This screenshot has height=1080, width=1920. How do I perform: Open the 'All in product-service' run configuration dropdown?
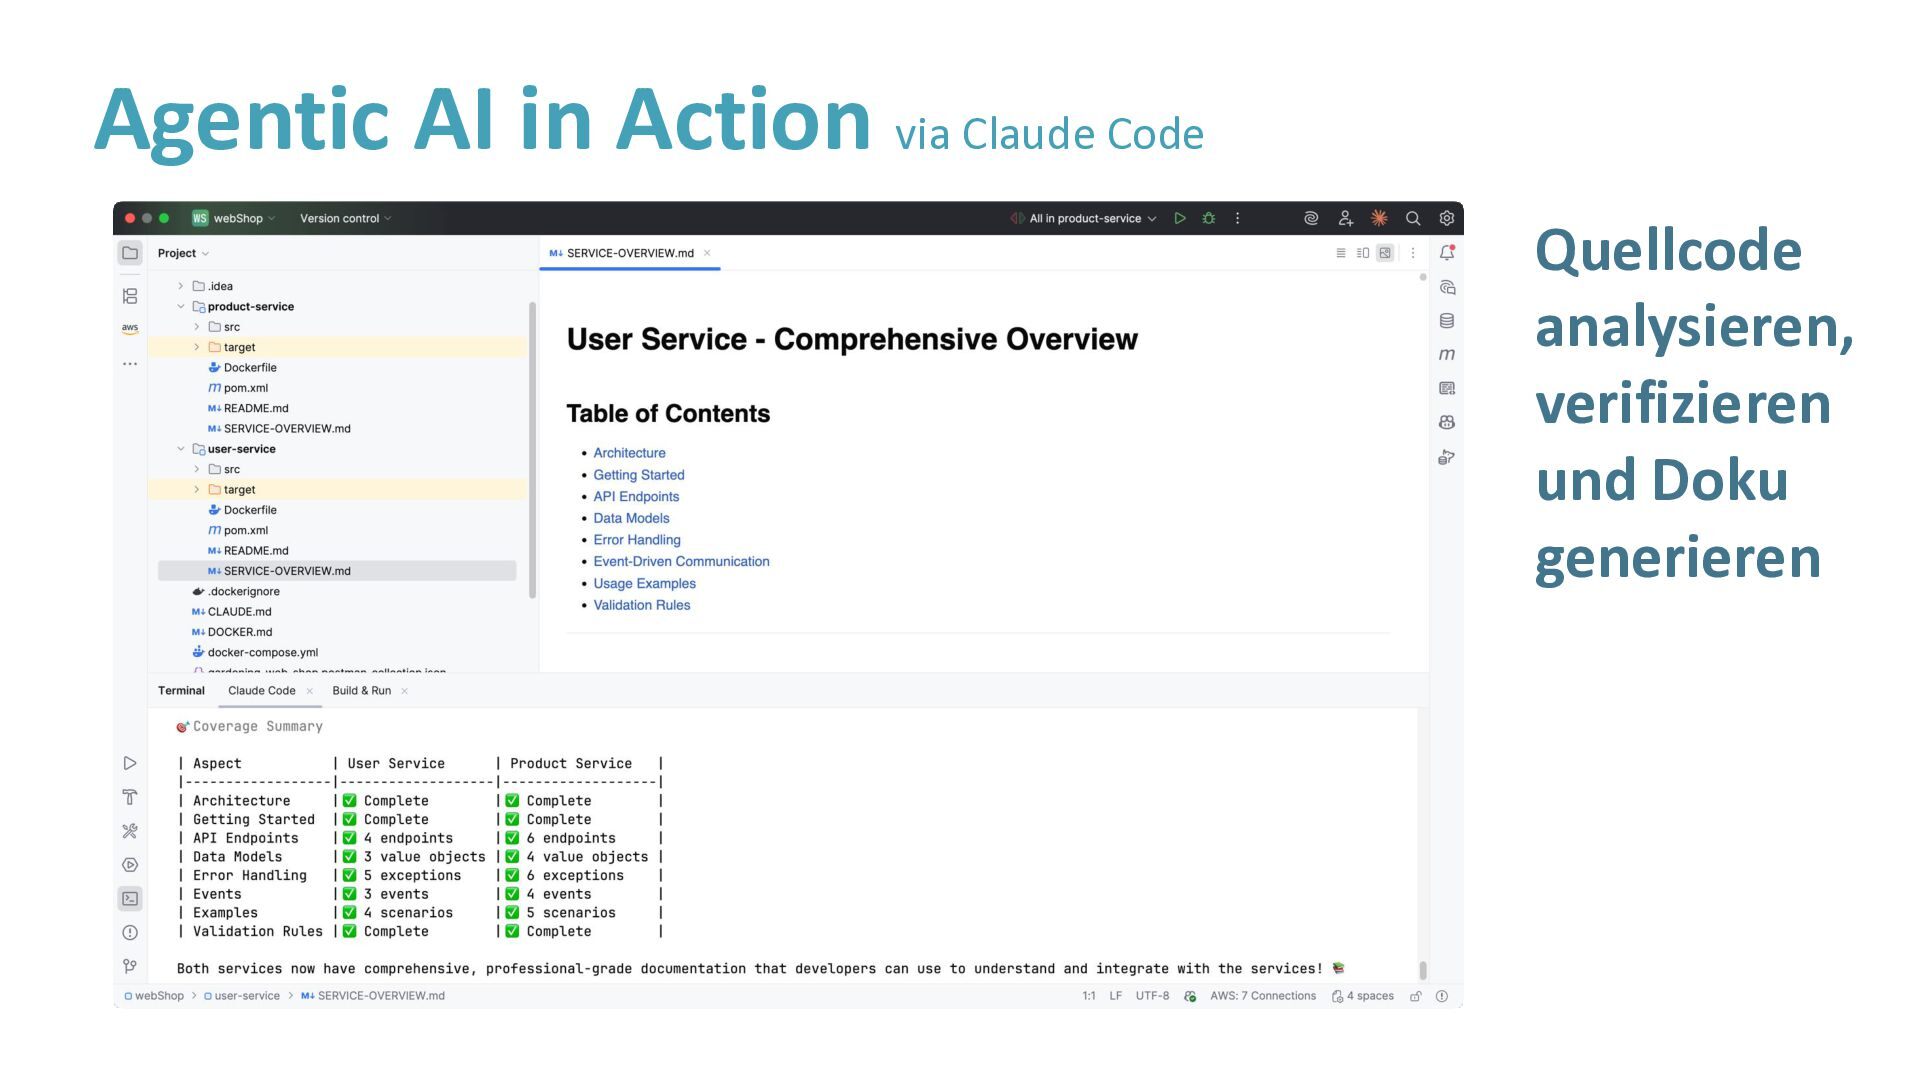[x=1092, y=218]
